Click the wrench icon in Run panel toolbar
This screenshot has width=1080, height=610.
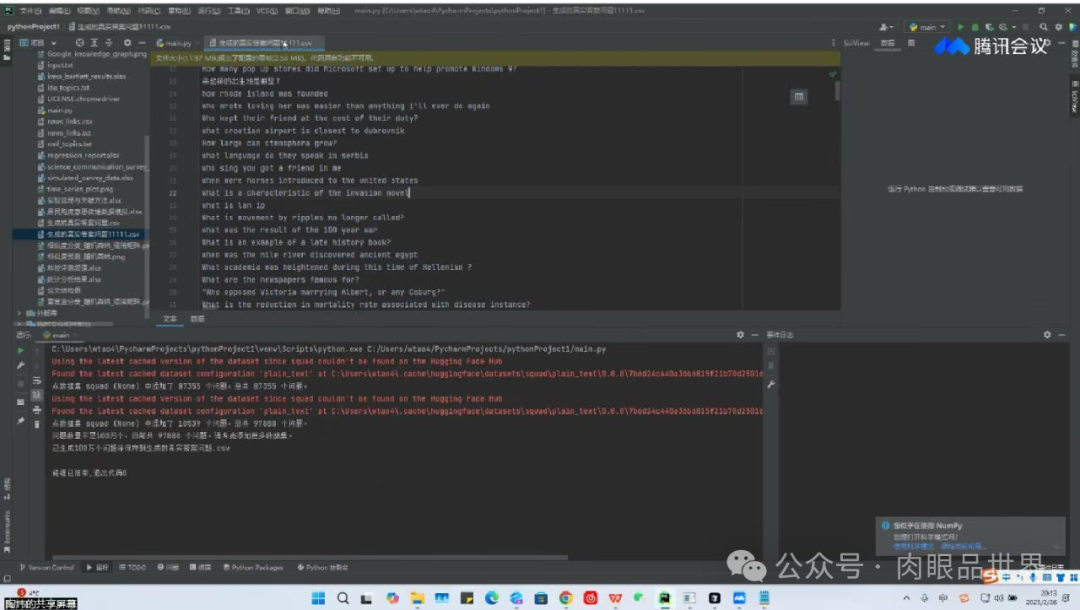coord(21,366)
